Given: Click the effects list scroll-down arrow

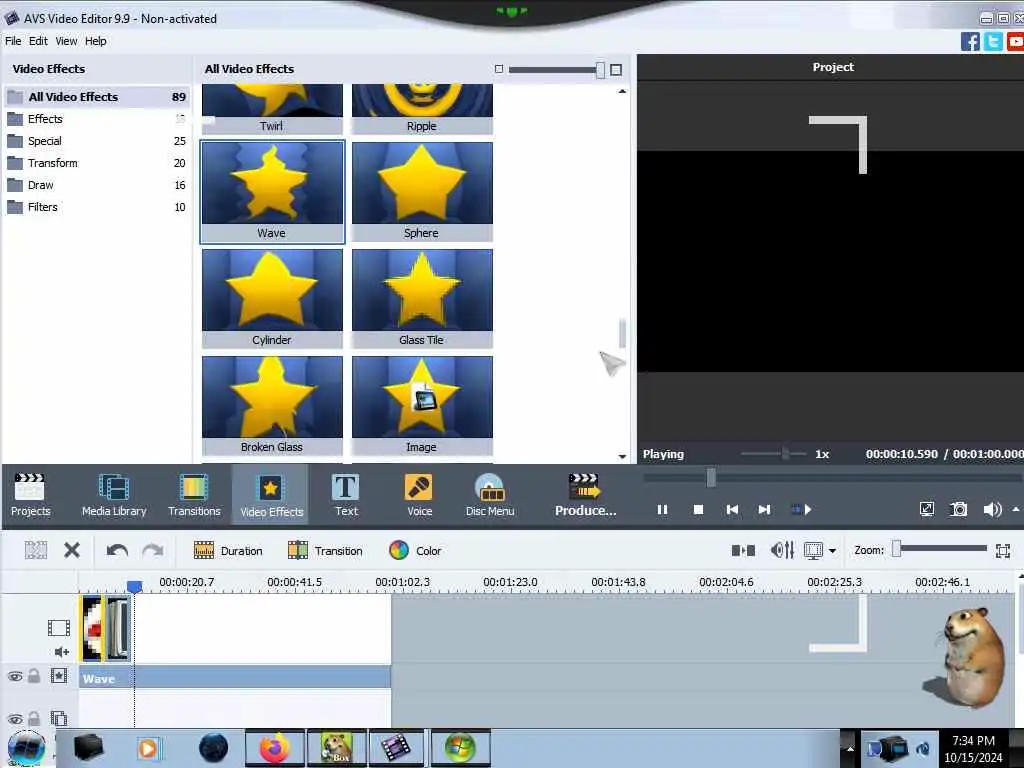Looking at the screenshot, I should pos(622,456).
